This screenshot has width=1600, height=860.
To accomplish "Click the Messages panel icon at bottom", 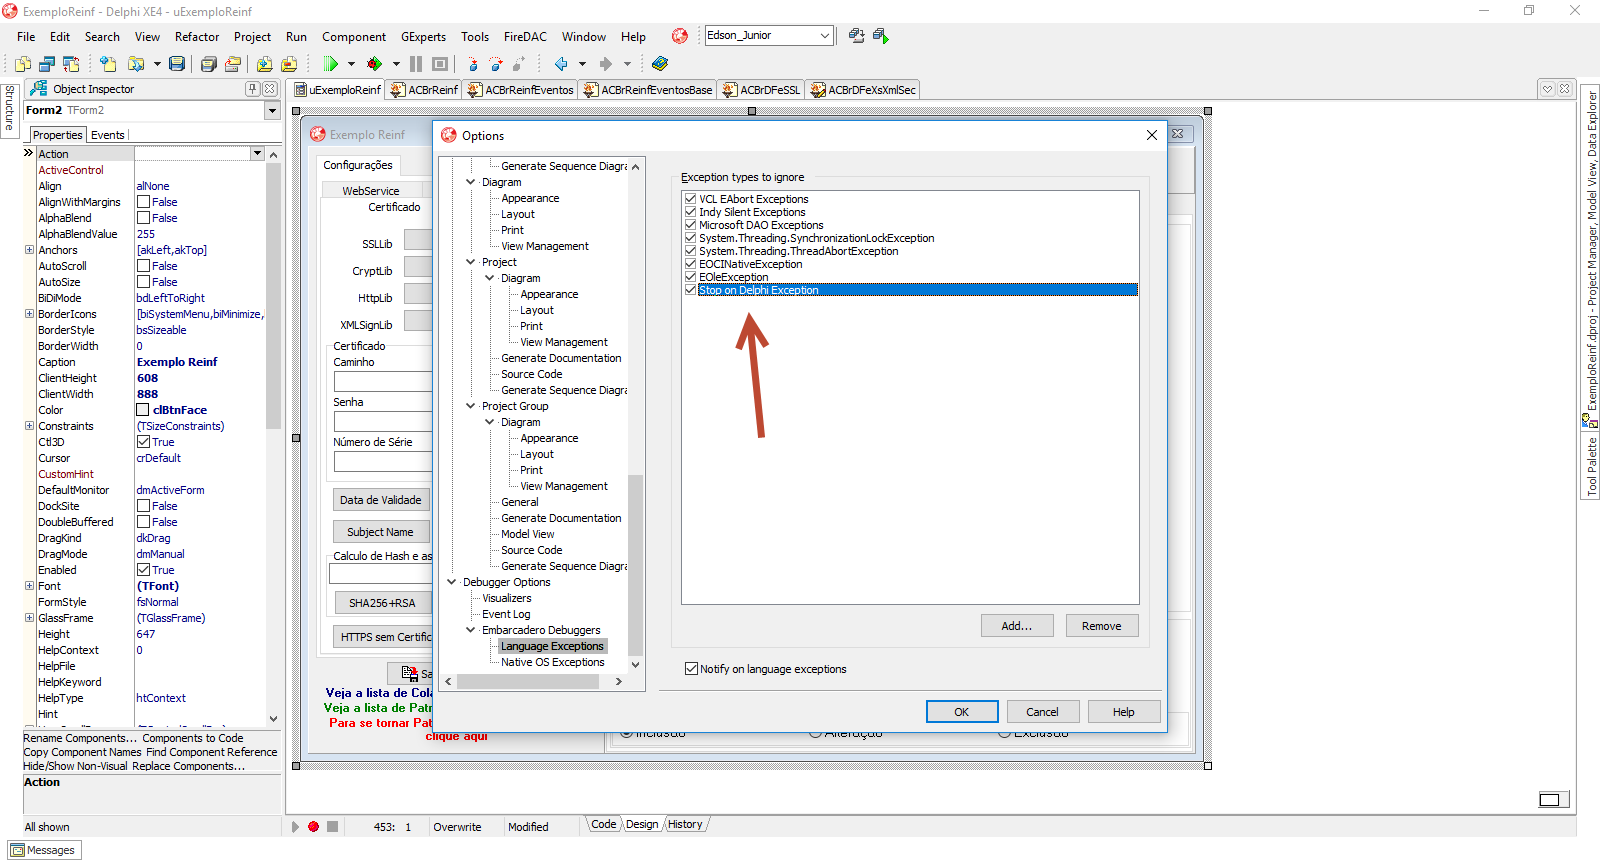I will [x=17, y=850].
